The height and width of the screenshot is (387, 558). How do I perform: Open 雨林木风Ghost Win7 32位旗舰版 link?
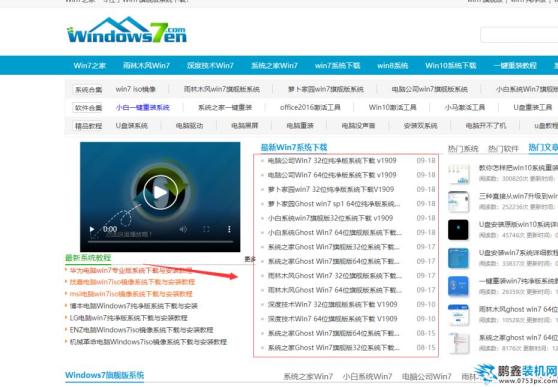tap(335, 276)
